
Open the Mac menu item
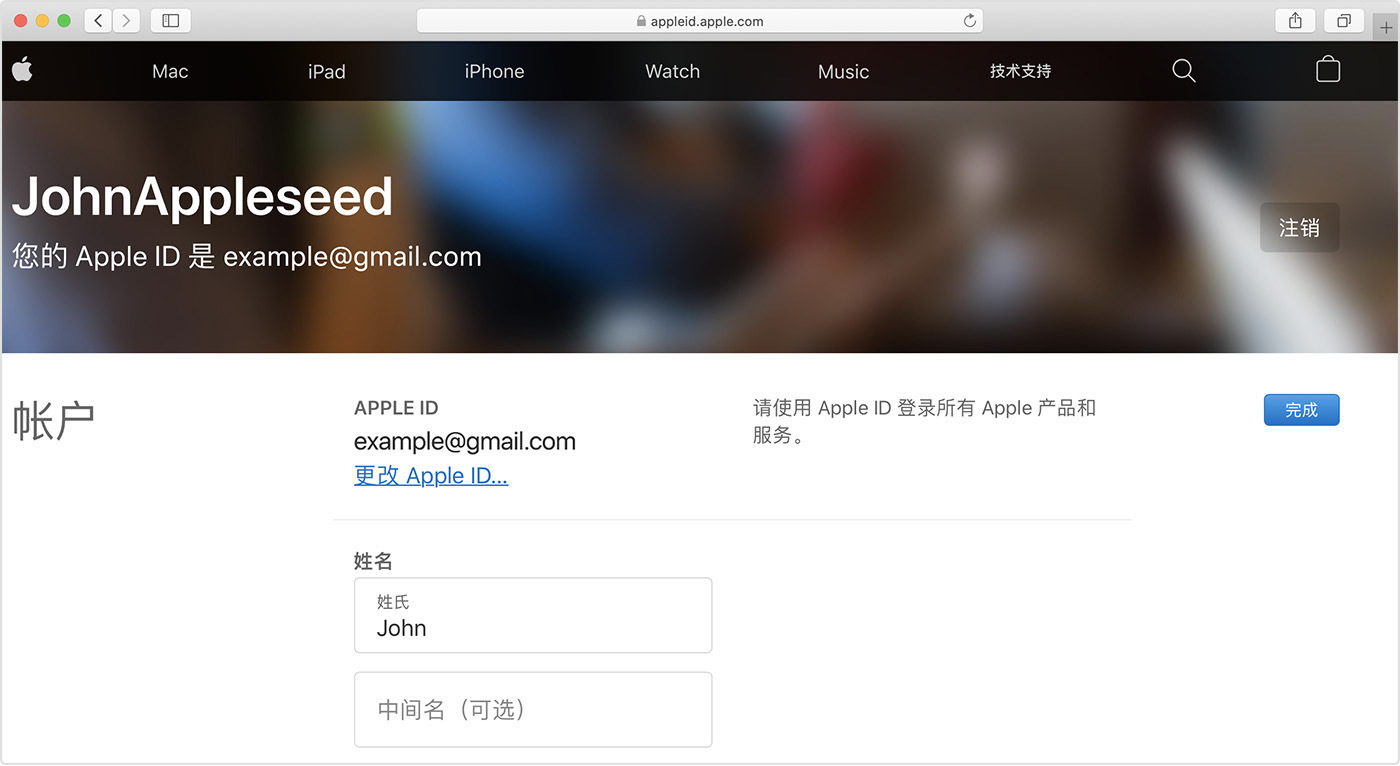tap(169, 71)
